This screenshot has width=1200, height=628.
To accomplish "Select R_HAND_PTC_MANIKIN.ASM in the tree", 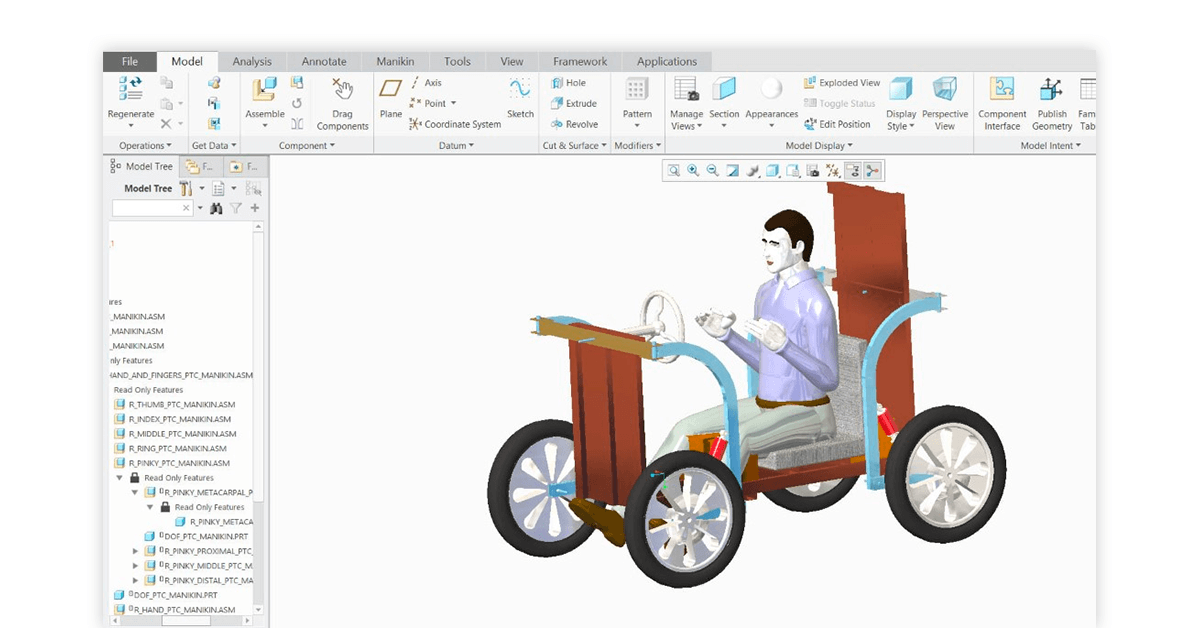I will tap(175, 609).
